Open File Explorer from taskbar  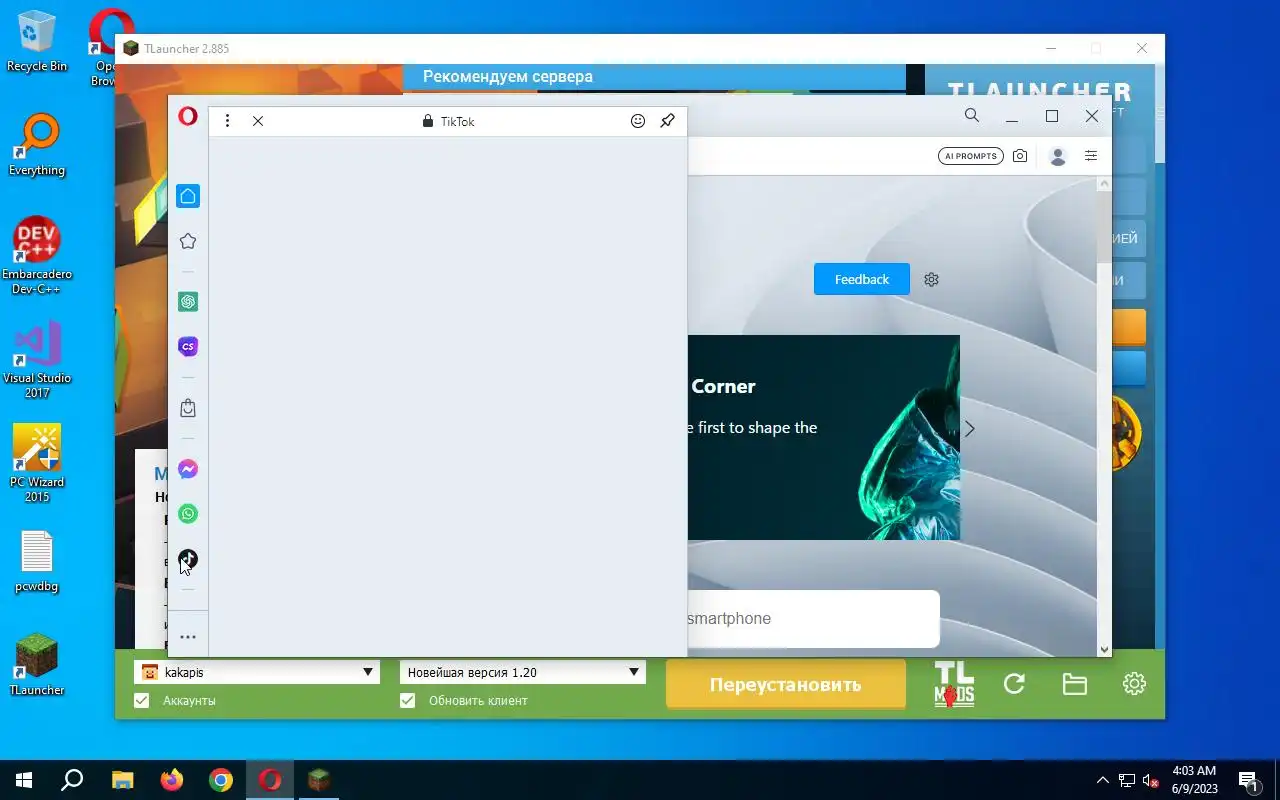122,780
